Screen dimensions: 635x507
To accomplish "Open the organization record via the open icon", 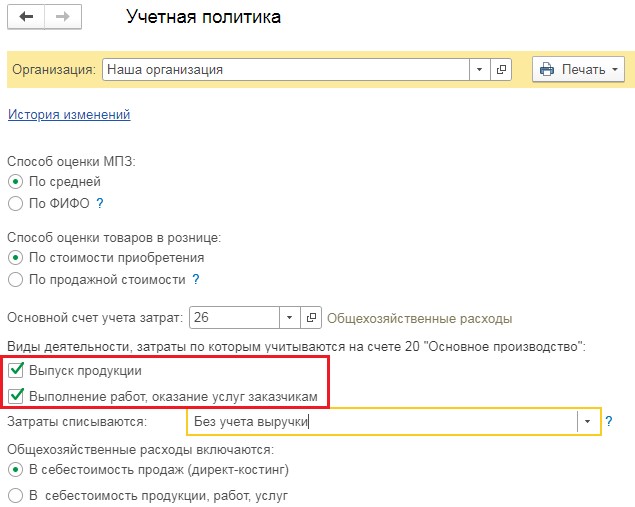I will [501, 69].
